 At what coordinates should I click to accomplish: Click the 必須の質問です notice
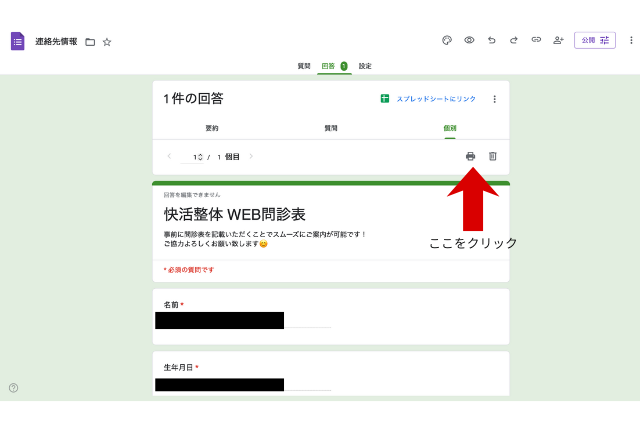coord(189,270)
